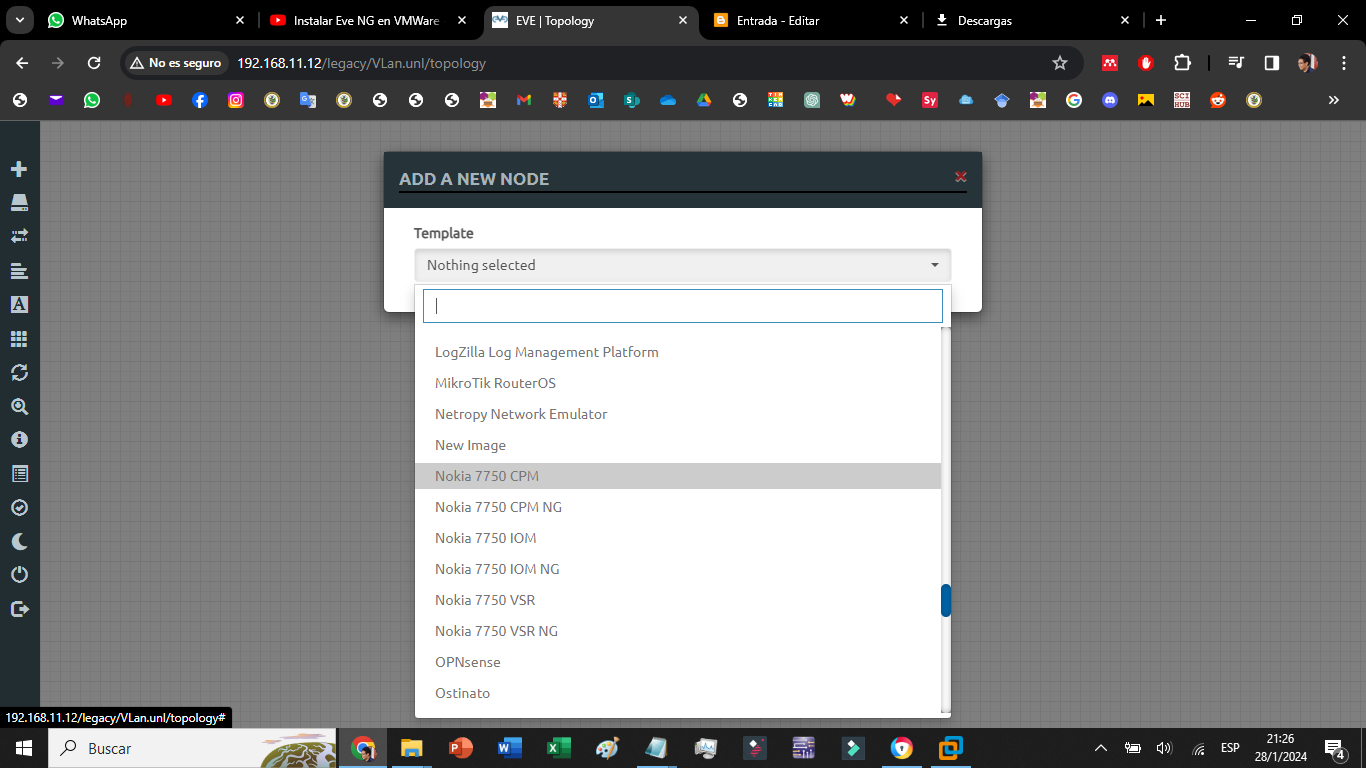Open the Discord bookmark icon
The width and height of the screenshot is (1366, 768).
(x=1110, y=100)
